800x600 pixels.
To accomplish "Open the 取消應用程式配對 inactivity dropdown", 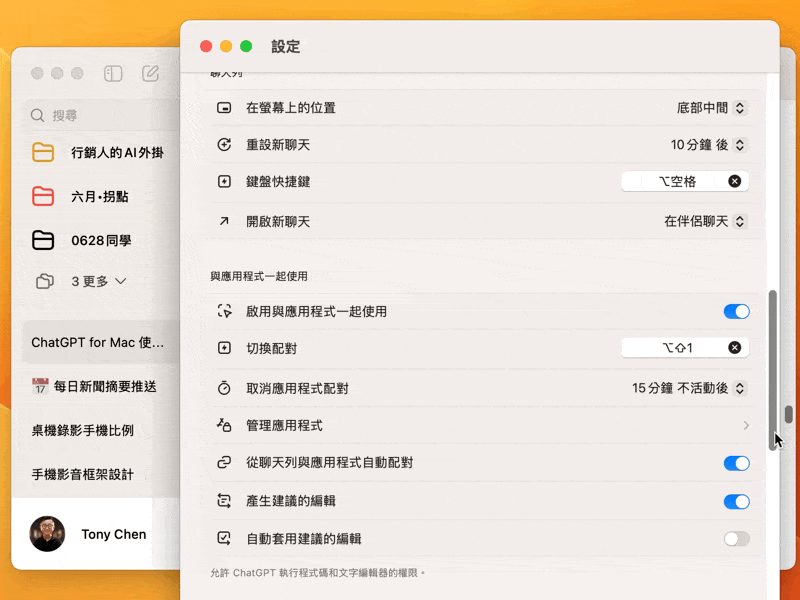I will pyautogui.click(x=689, y=388).
